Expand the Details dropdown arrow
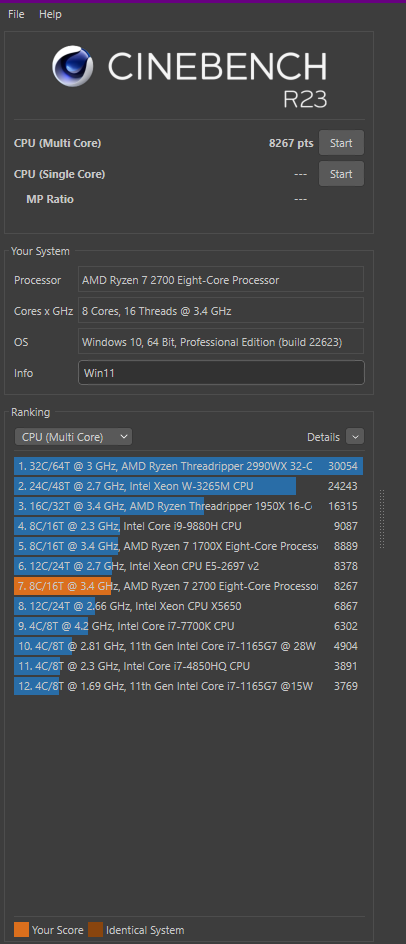 click(355, 437)
